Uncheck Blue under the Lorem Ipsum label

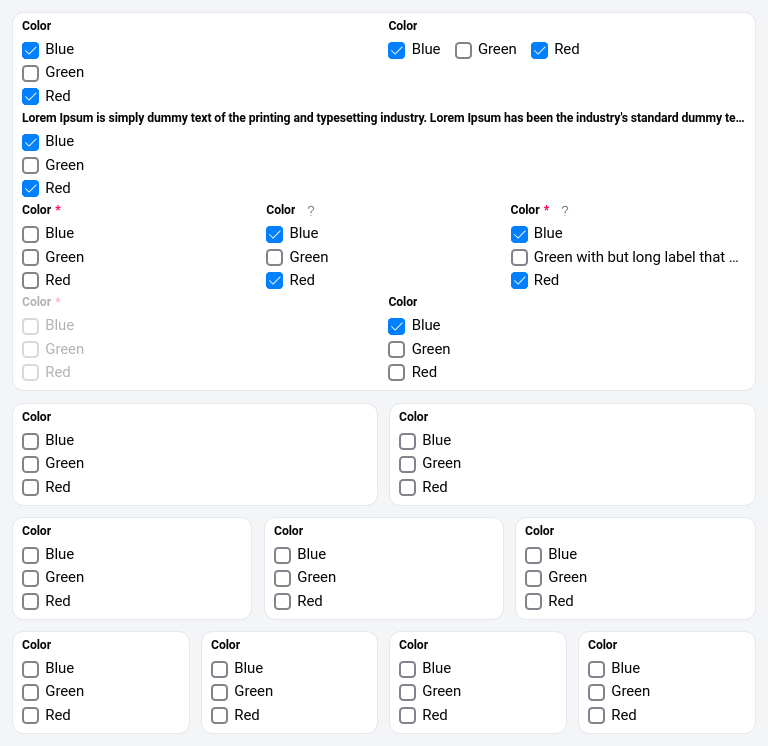click(x=31, y=142)
